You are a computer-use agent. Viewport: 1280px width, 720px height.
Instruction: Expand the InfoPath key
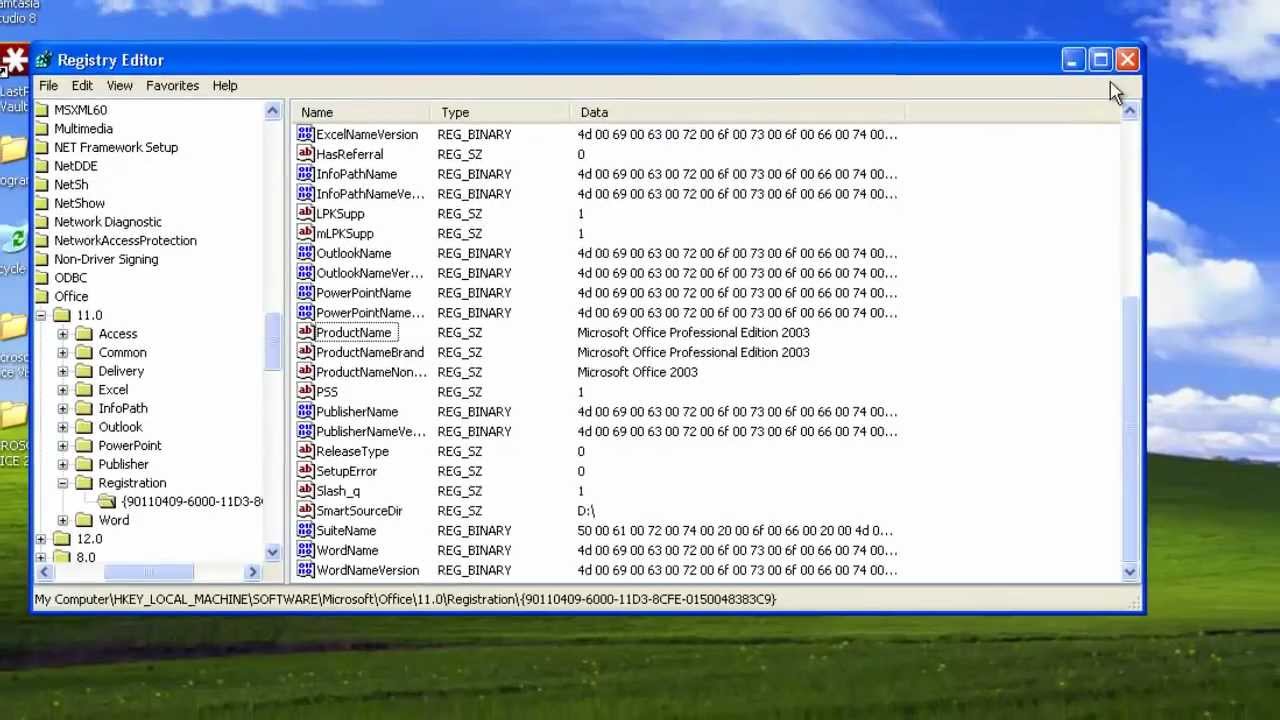coord(63,408)
